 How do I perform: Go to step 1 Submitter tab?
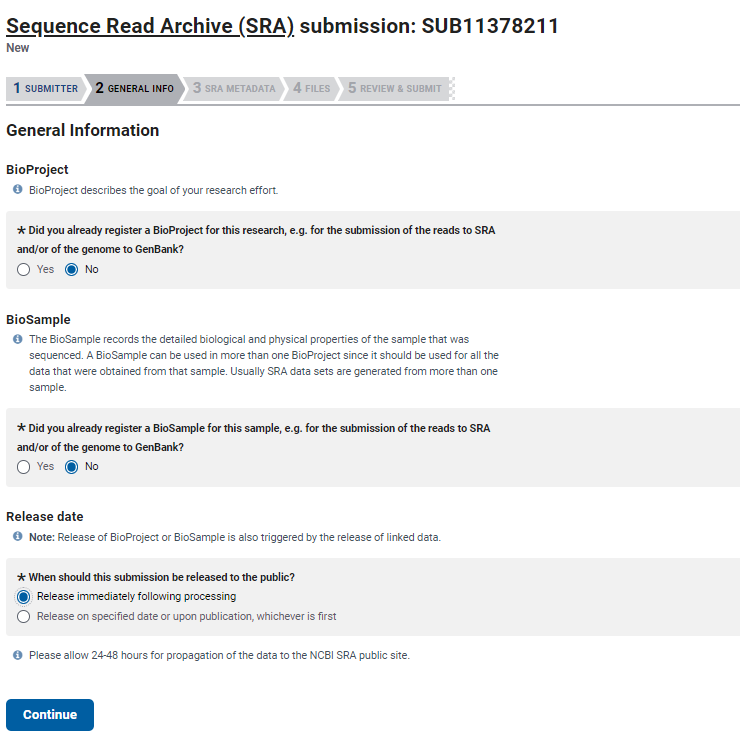(46, 88)
